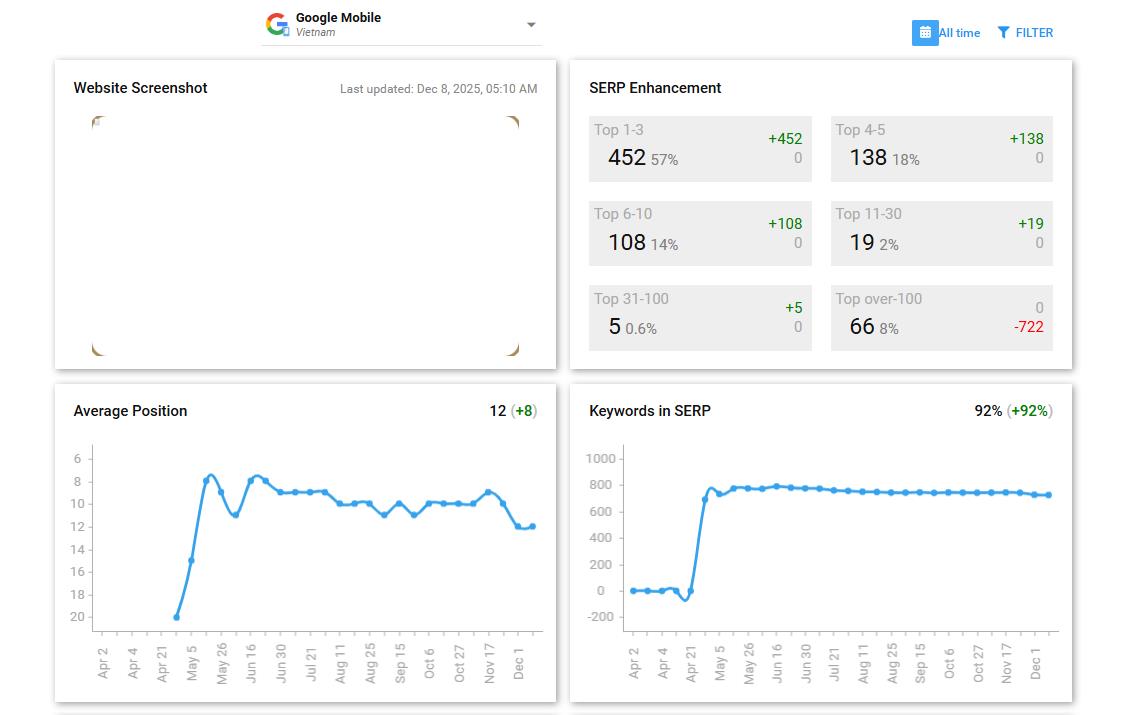Click the last data point on Keywords in SERP chart
This screenshot has height=715, width=1138.
coord(1049,495)
